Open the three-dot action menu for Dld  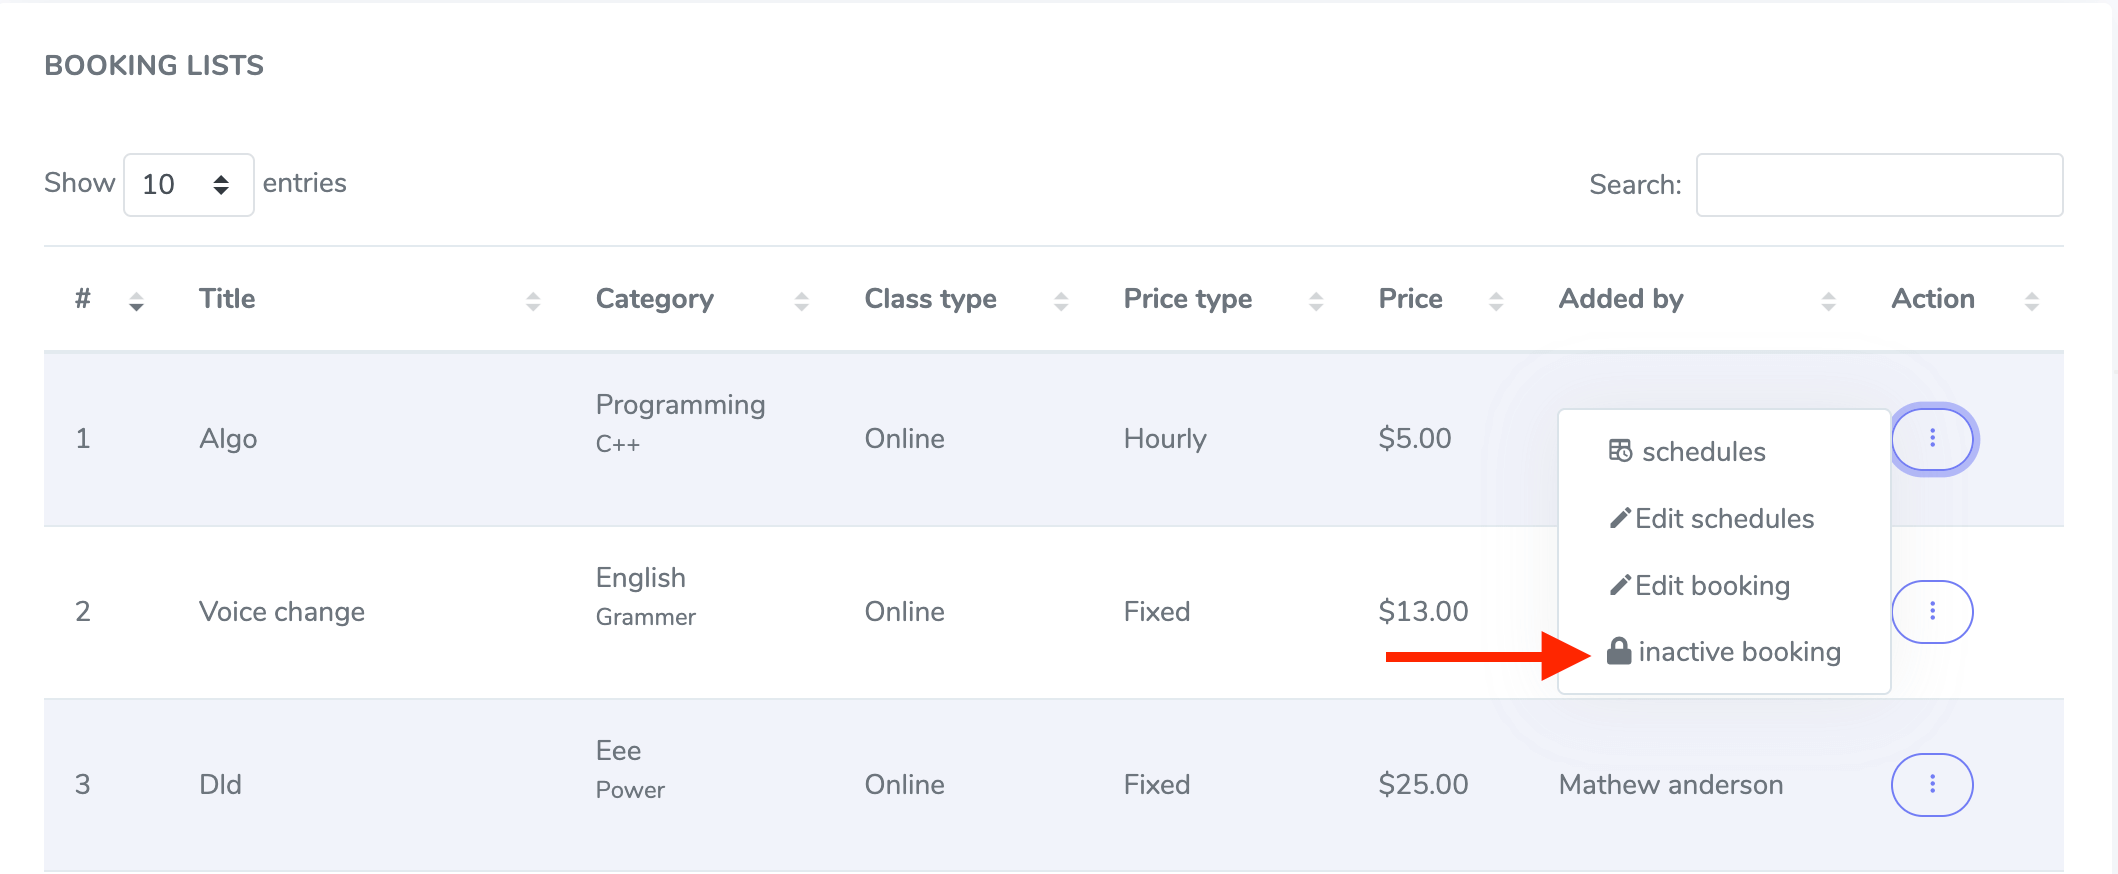tap(1932, 784)
